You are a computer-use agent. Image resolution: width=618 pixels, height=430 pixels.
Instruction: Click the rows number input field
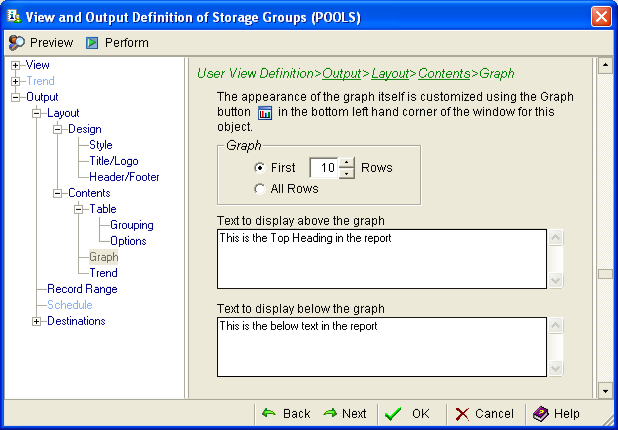point(324,168)
